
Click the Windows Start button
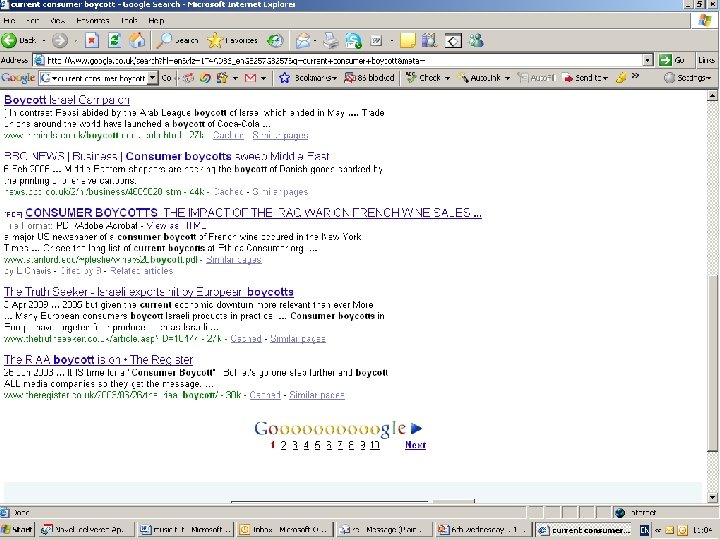pyautogui.click(x=17, y=529)
